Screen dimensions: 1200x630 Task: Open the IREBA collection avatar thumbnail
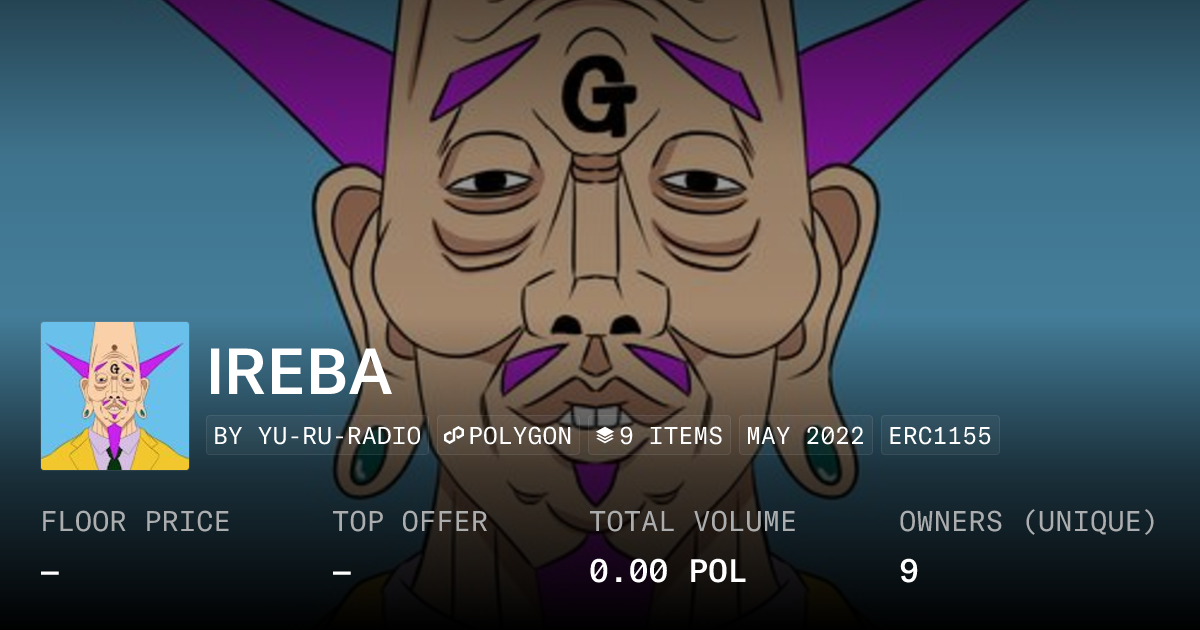click(115, 396)
